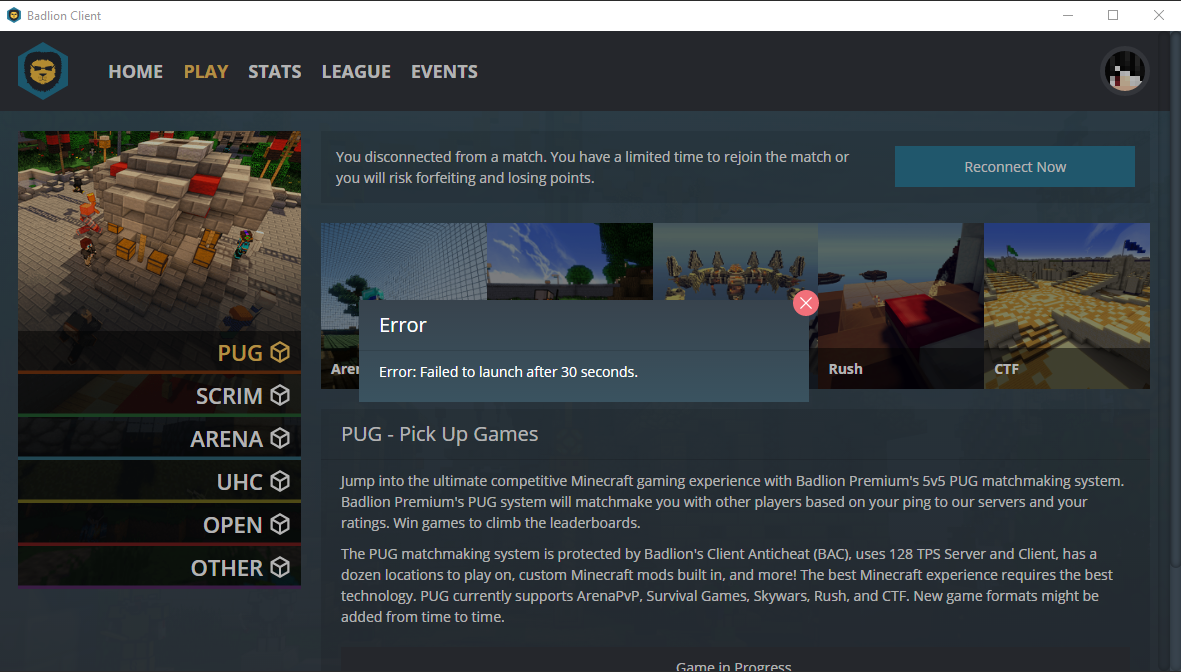Switch to the LEAGUE tab

356,72
